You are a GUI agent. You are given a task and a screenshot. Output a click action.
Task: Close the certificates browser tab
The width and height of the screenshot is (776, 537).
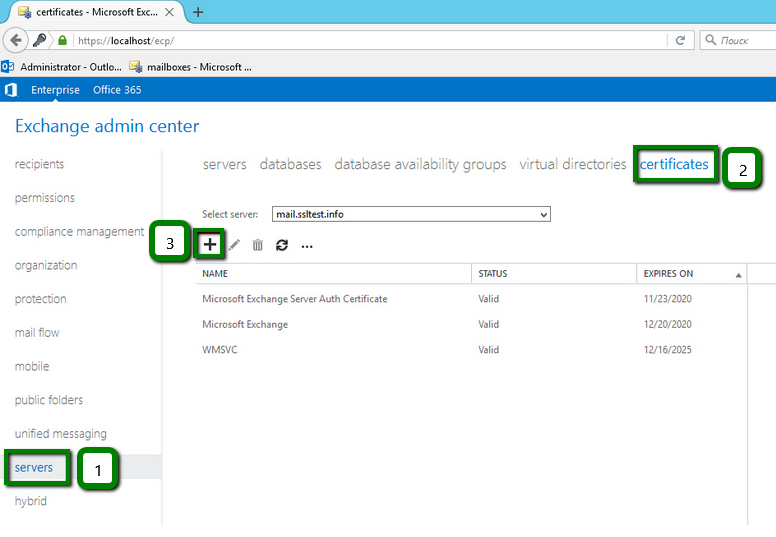click(169, 12)
